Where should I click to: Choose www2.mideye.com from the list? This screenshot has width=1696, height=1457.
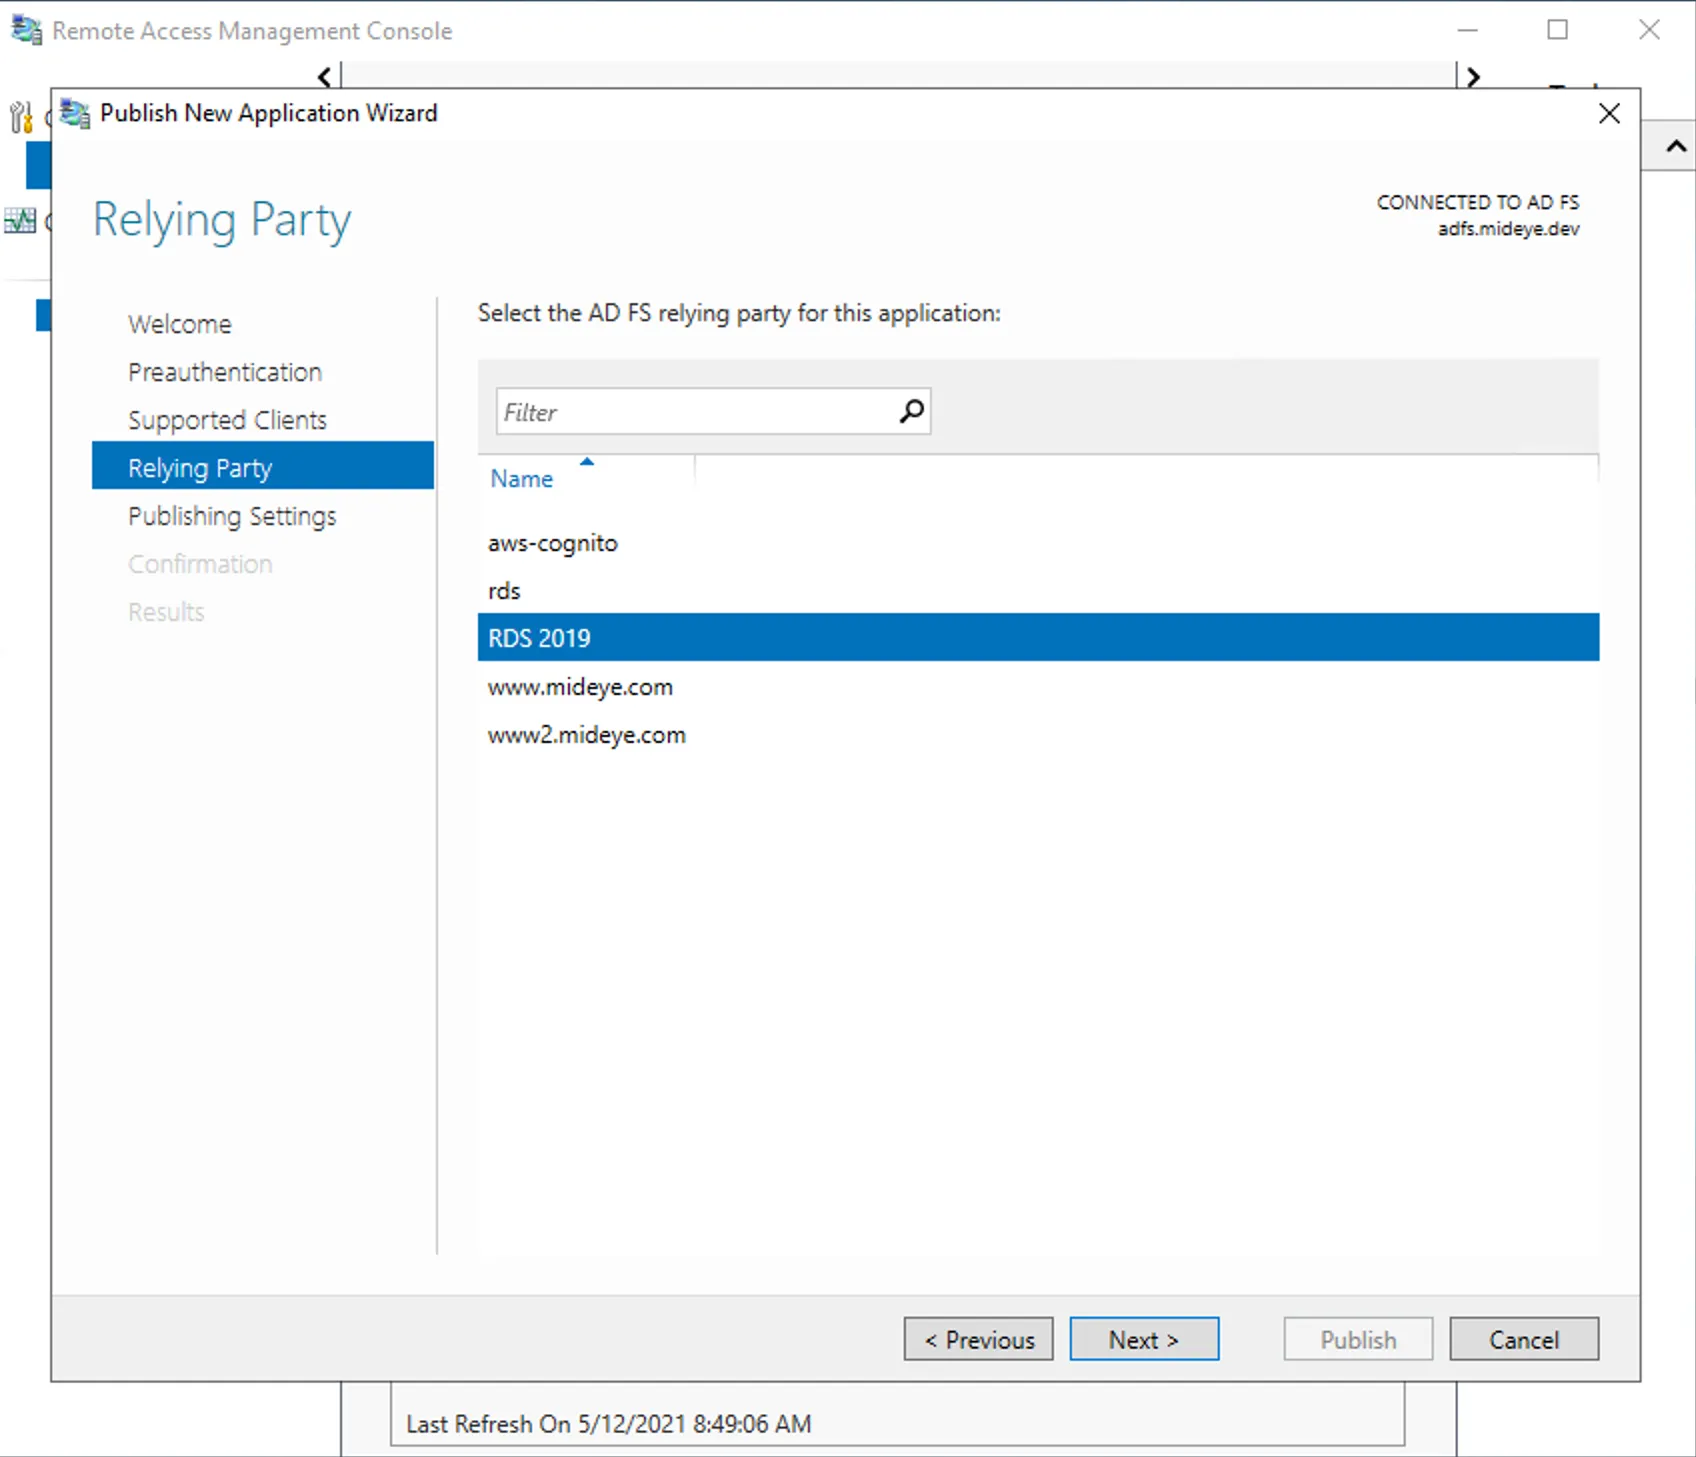(586, 735)
